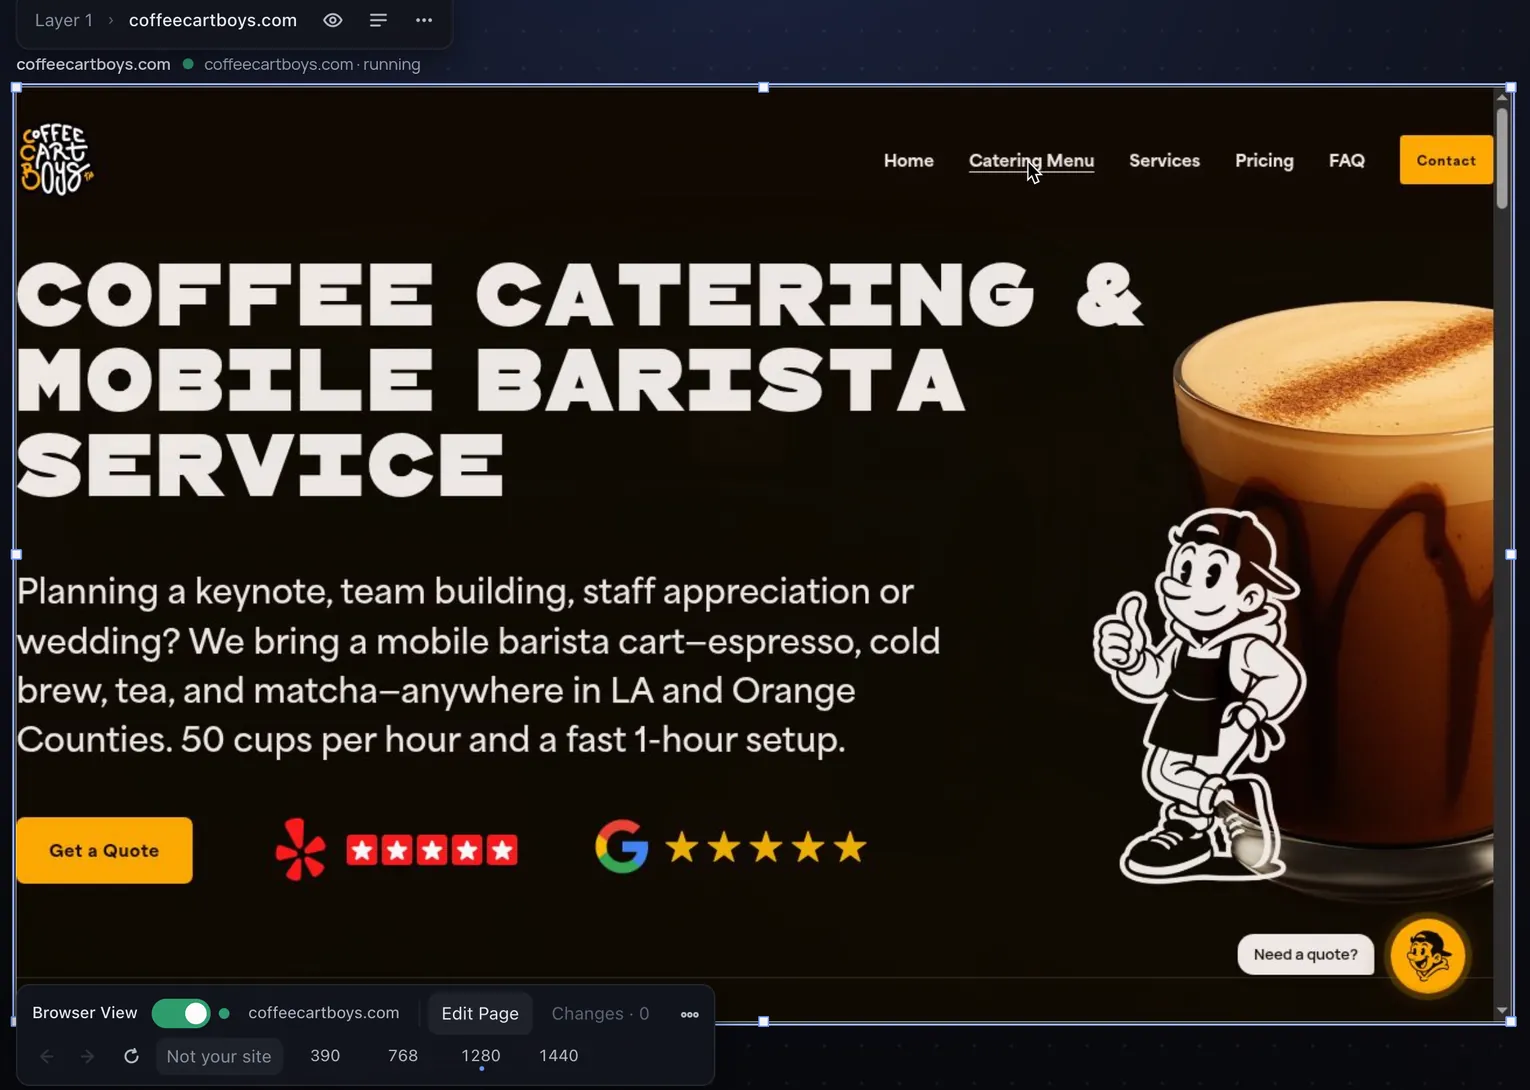Viewport: 1530px width, 1090px height.
Task: Click the Coffee Cart Boys logo
Action: [57, 159]
